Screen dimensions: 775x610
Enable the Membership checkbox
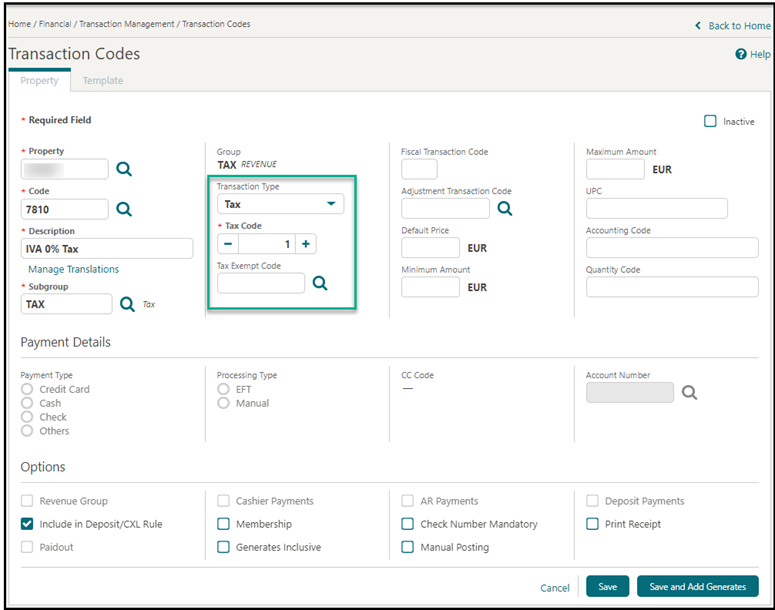click(223, 524)
